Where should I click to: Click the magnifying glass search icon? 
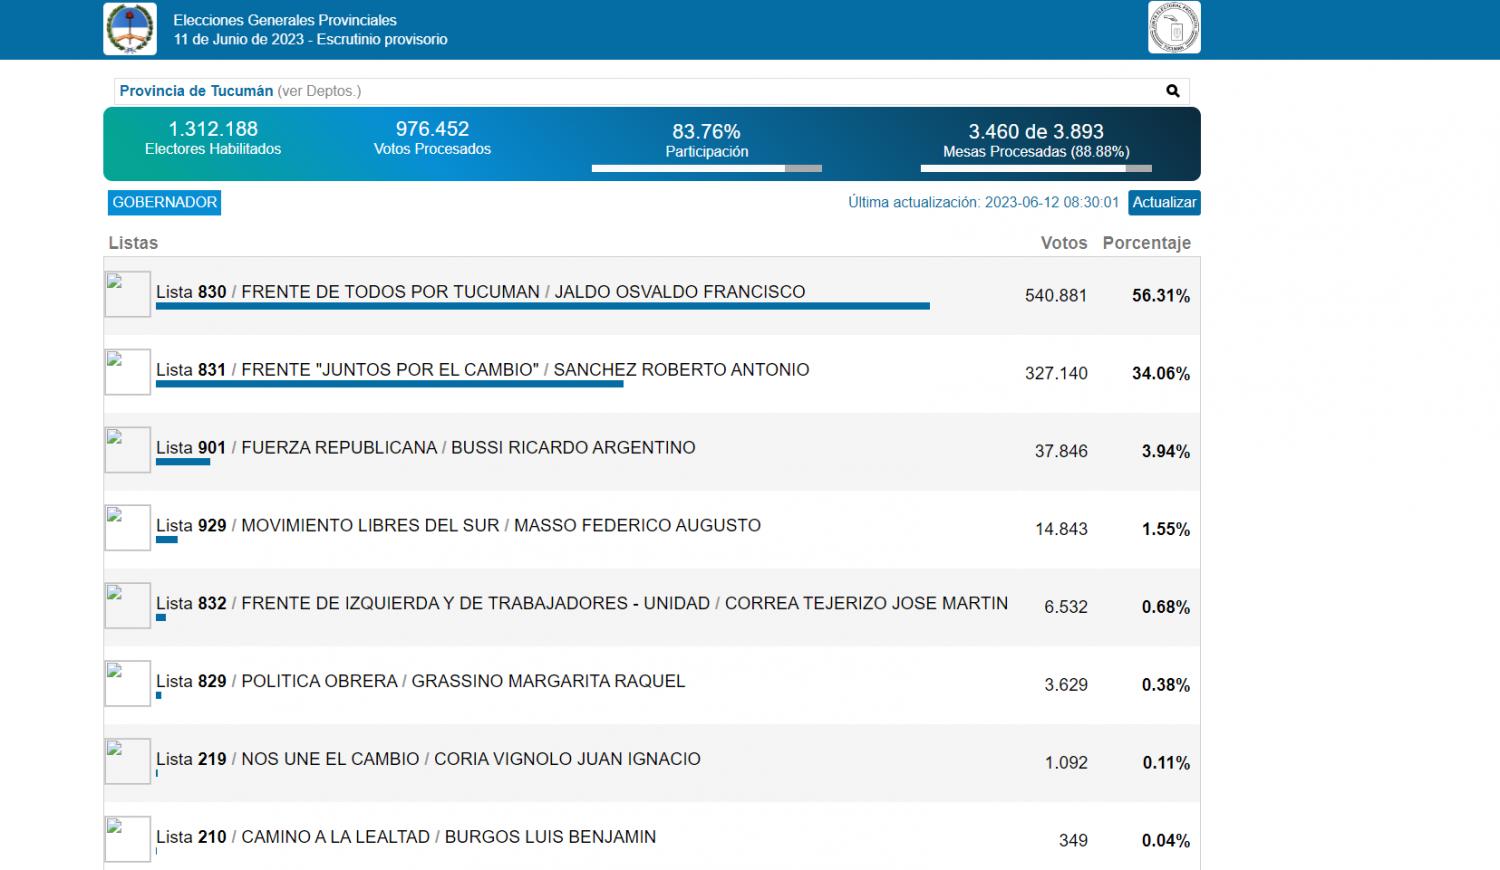coord(1173,91)
